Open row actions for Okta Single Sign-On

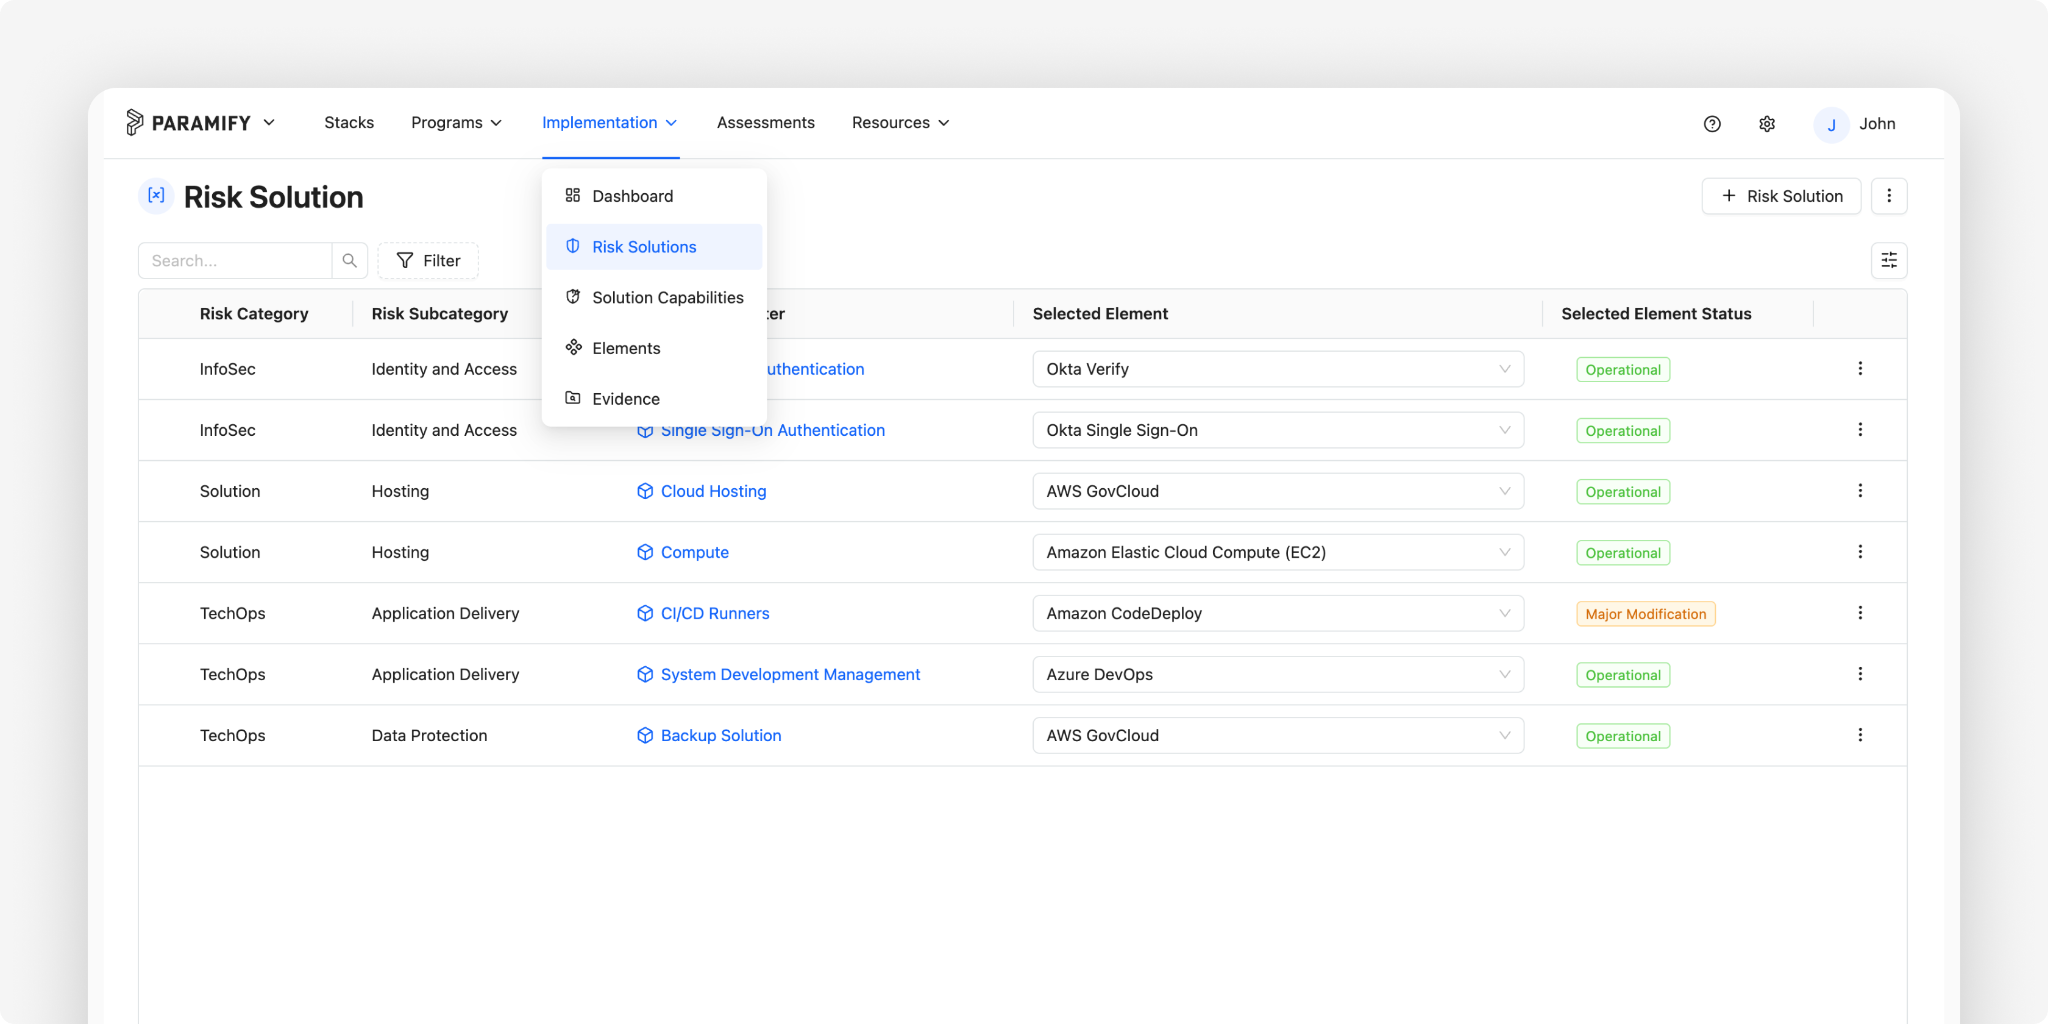pyautogui.click(x=1860, y=430)
